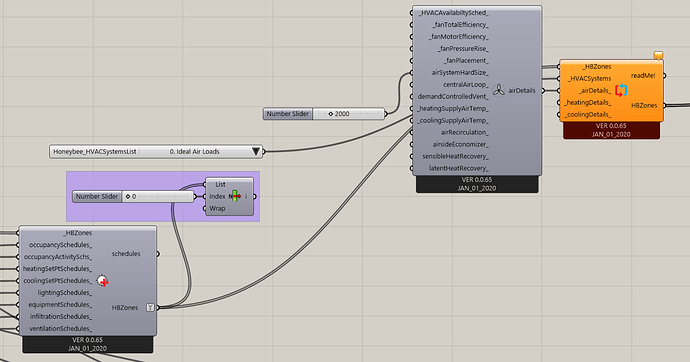Click the List Item component icon
Screen dimensions: 690x362
coord(235,196)
